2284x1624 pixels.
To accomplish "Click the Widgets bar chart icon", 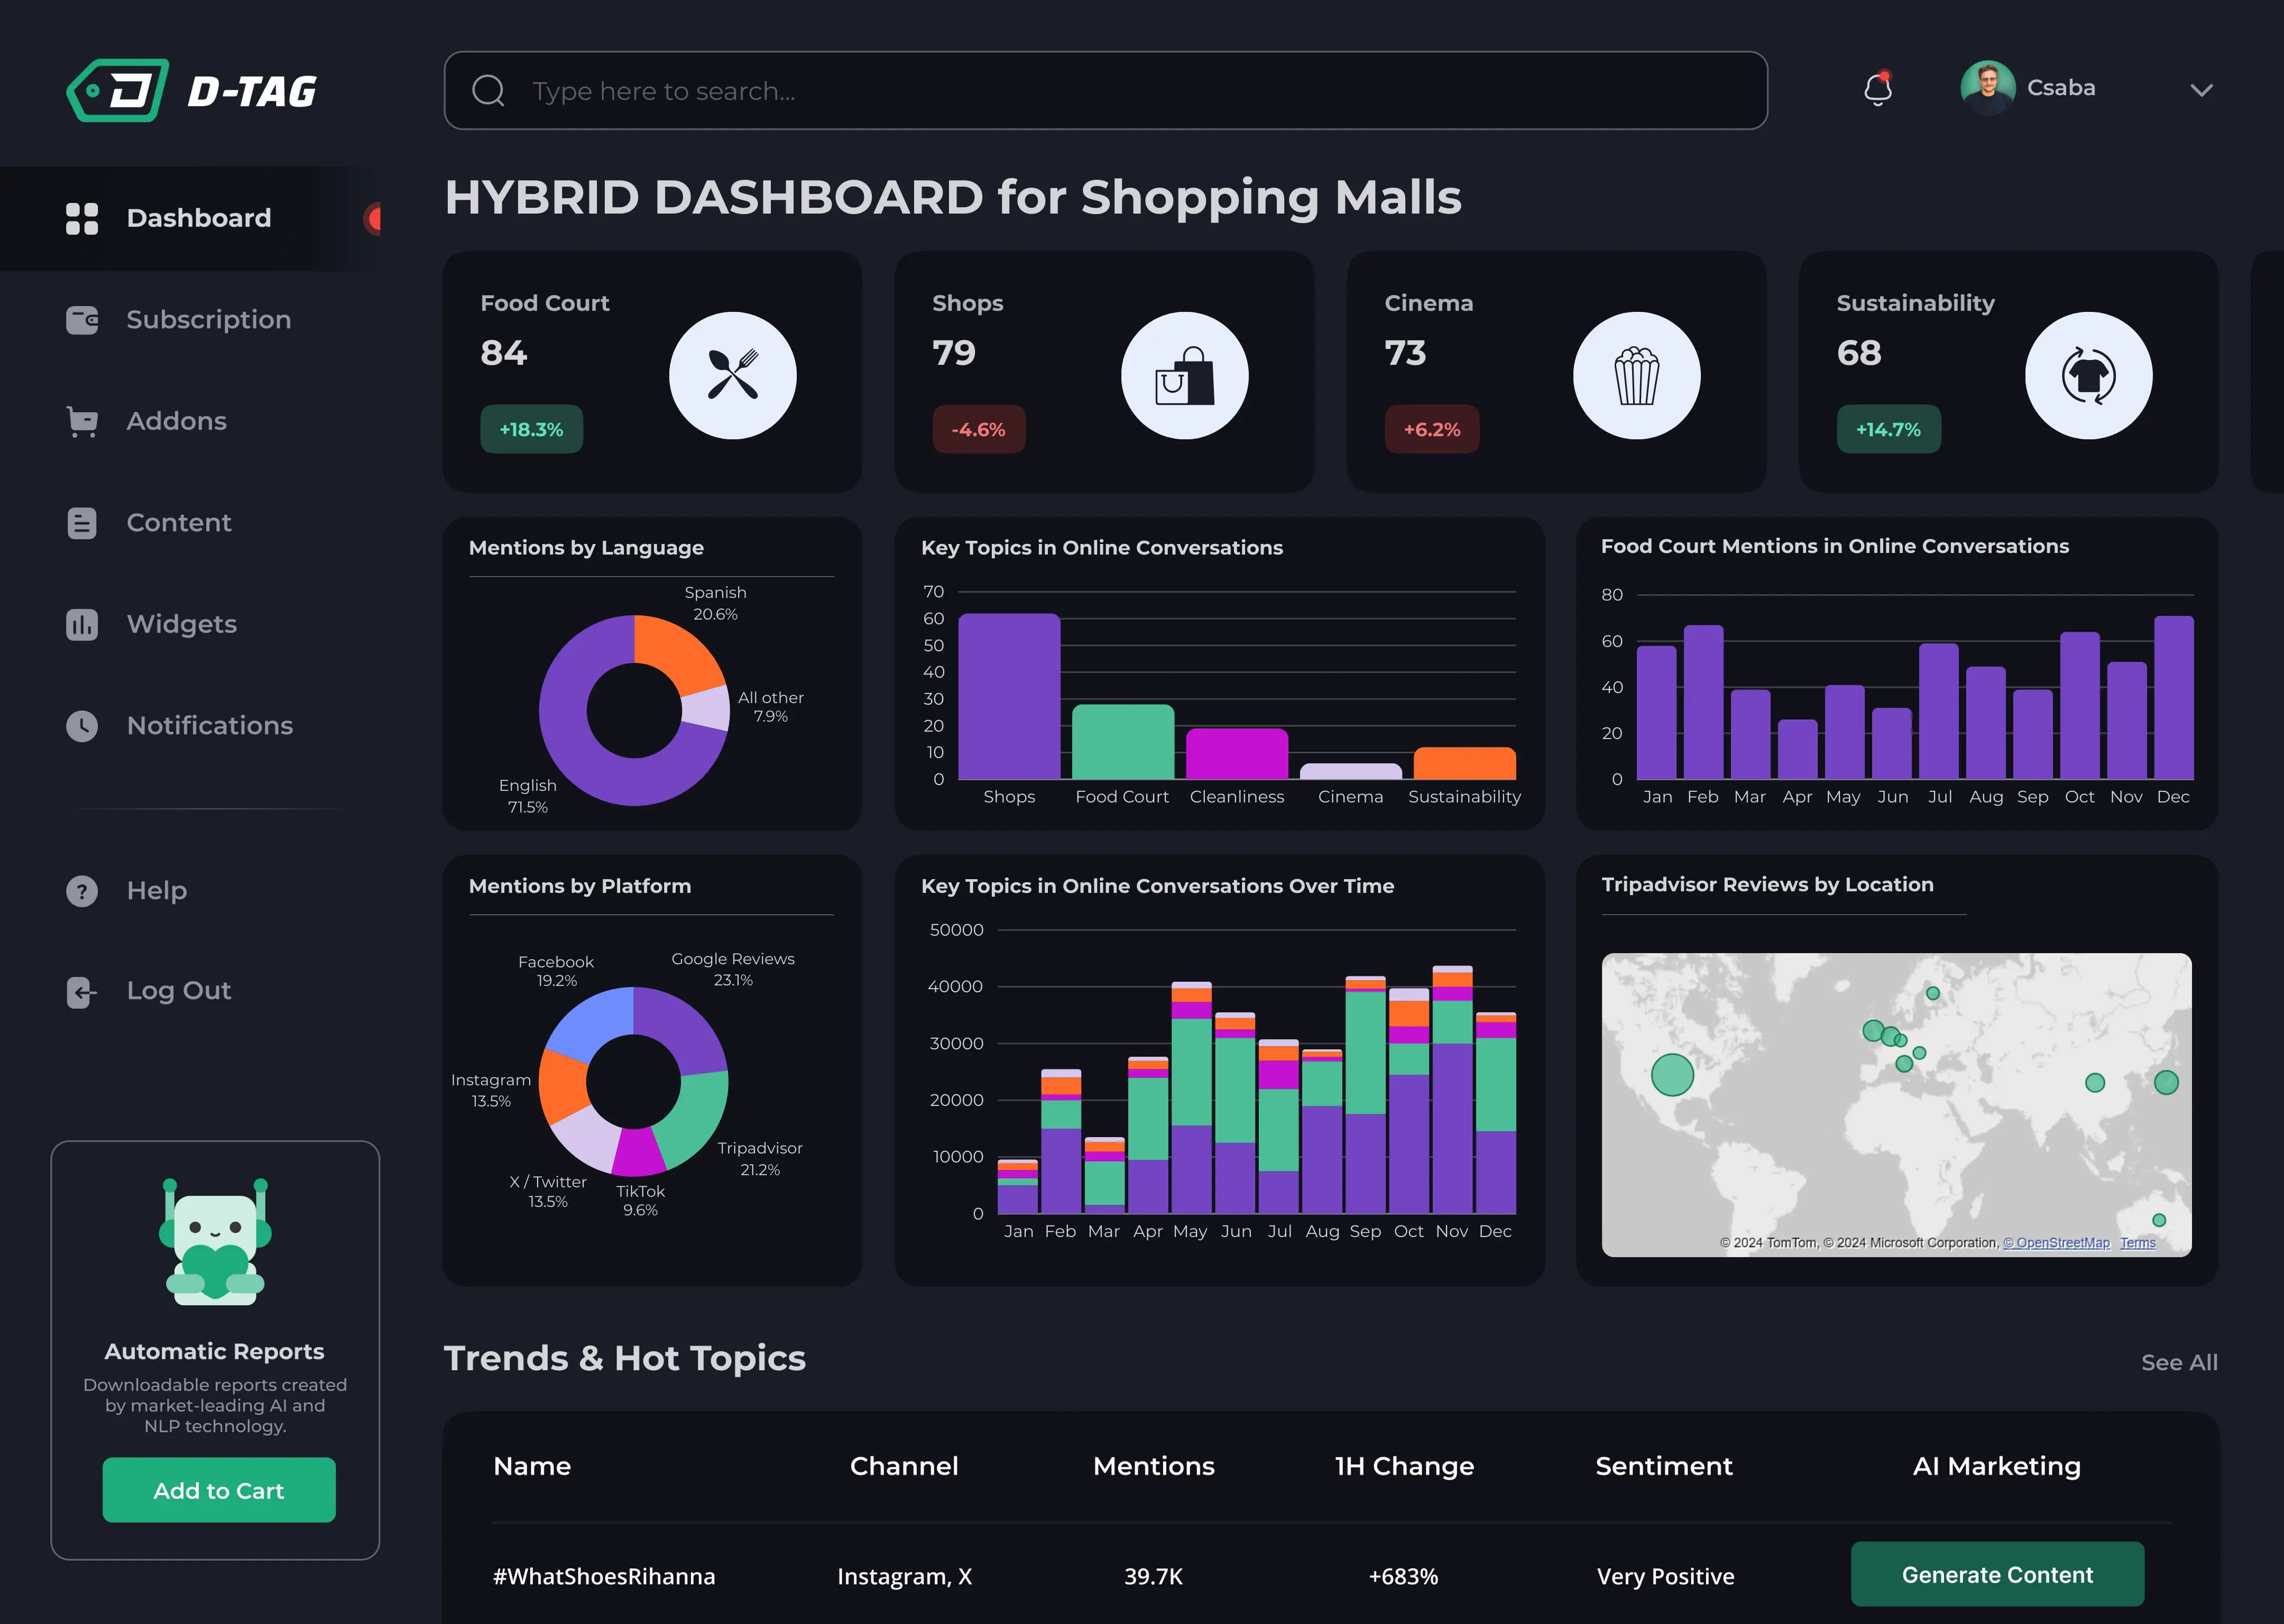I will point(81,624).
